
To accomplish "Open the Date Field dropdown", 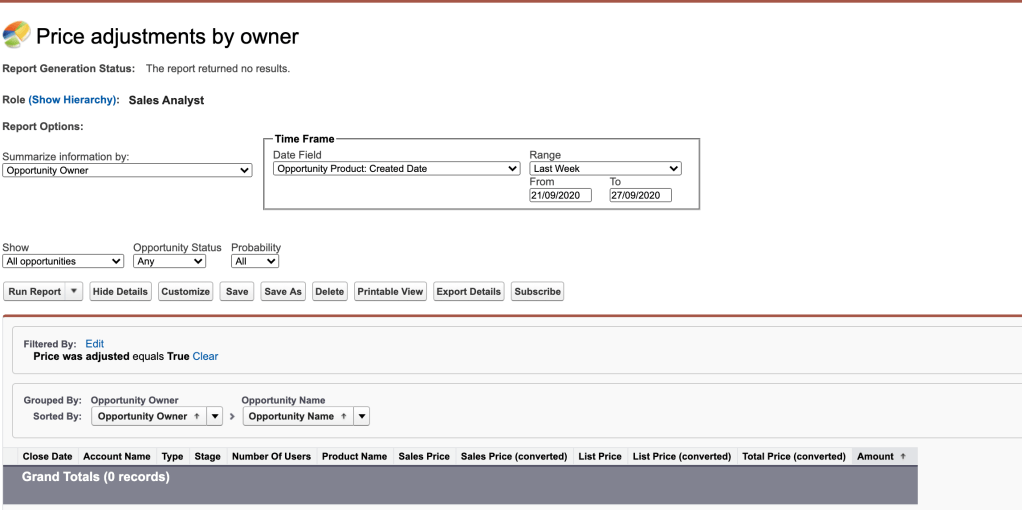I will coord(396,169).
